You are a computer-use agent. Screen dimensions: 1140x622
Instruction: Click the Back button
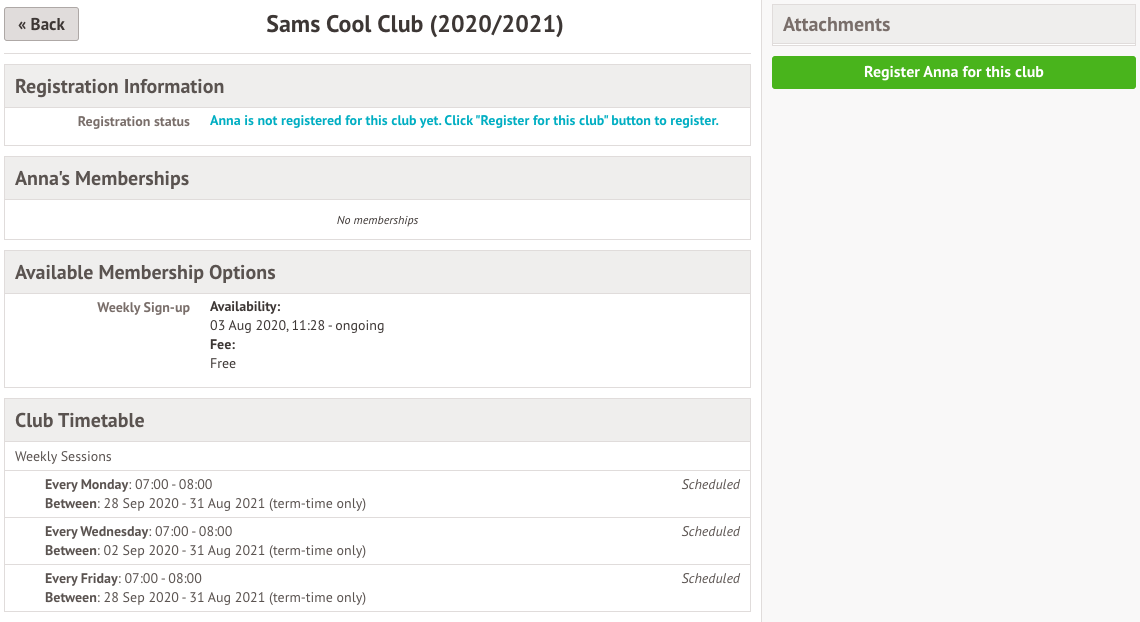tap(41, 24)
